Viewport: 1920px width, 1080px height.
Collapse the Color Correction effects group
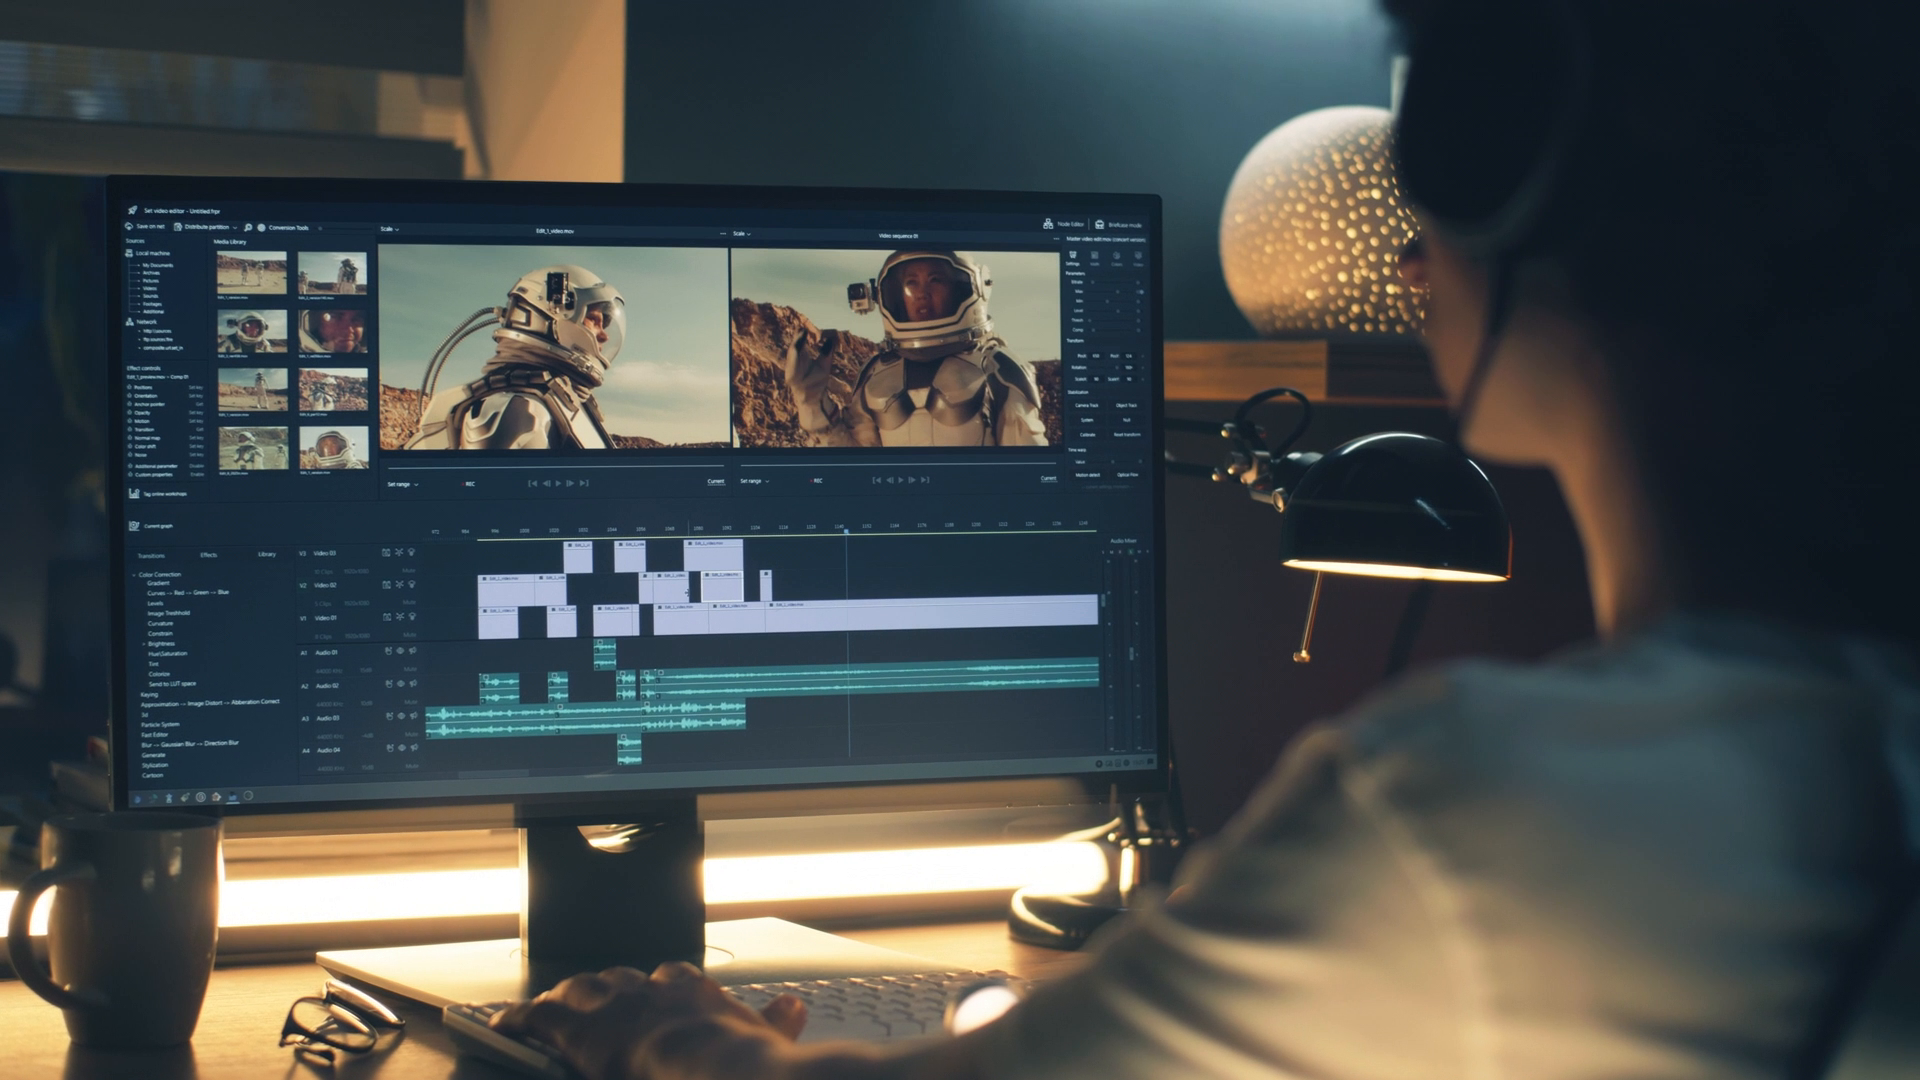click(134, 575)
